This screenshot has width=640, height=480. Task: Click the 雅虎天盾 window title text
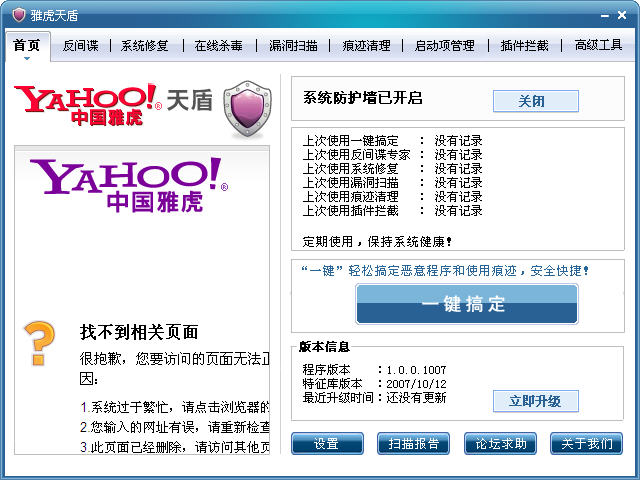pyautogui.click(x=54, y=16)
